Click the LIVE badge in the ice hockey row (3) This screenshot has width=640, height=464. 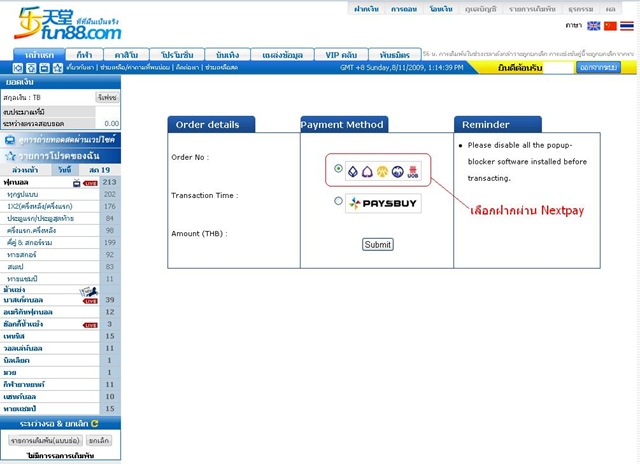[90, 325]
